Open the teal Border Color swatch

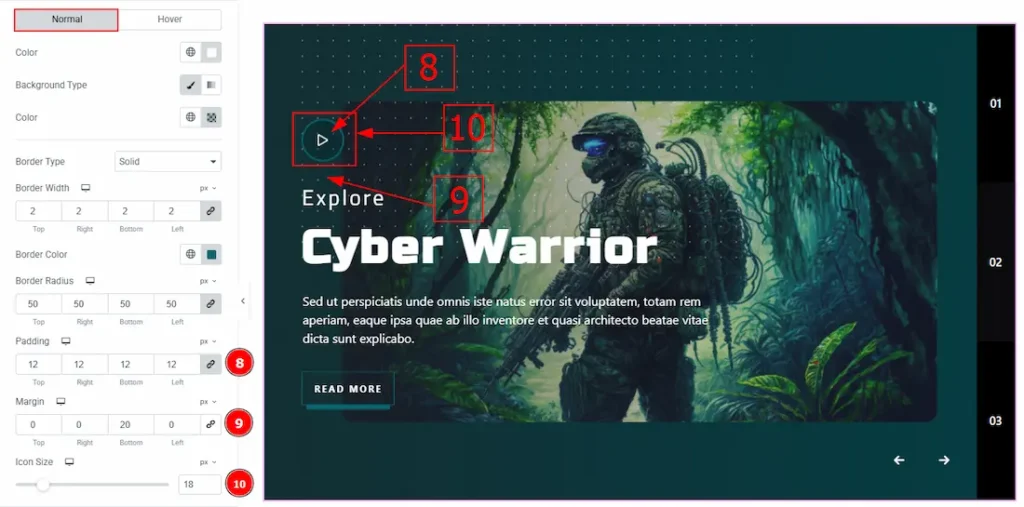[x=211, y=254]
